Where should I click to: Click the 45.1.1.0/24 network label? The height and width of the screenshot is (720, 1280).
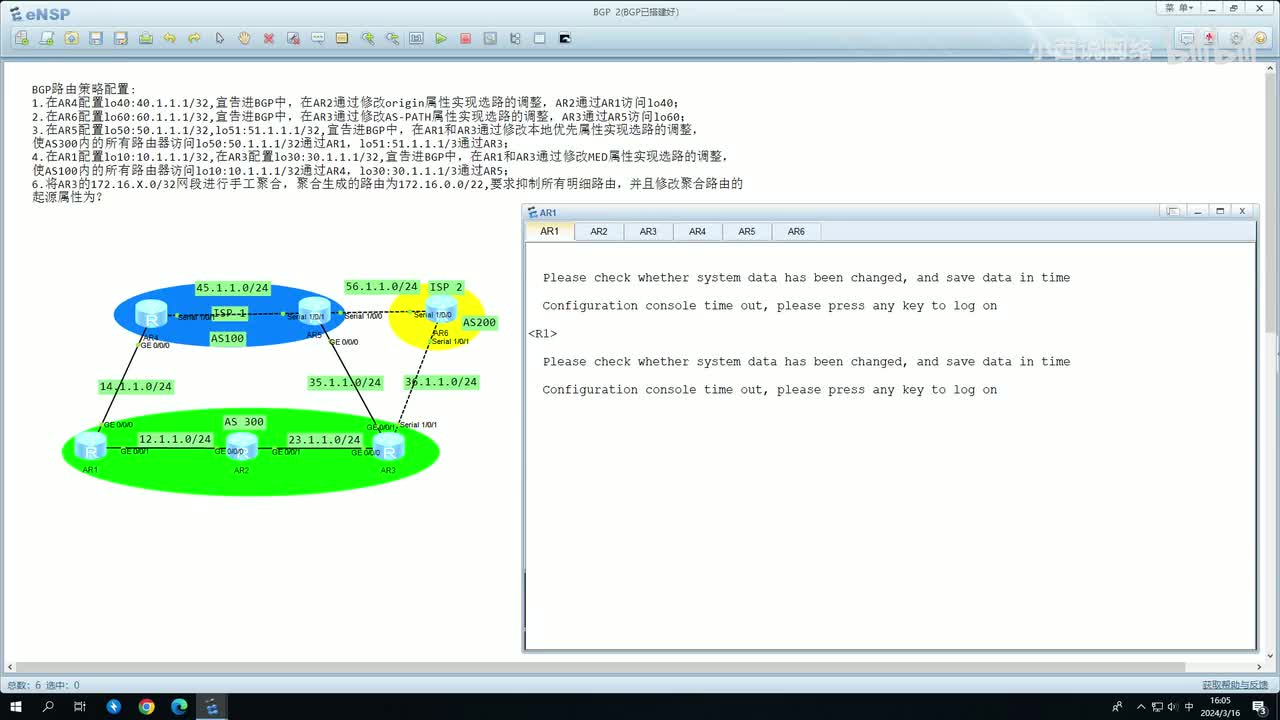[x=233, y=288]
